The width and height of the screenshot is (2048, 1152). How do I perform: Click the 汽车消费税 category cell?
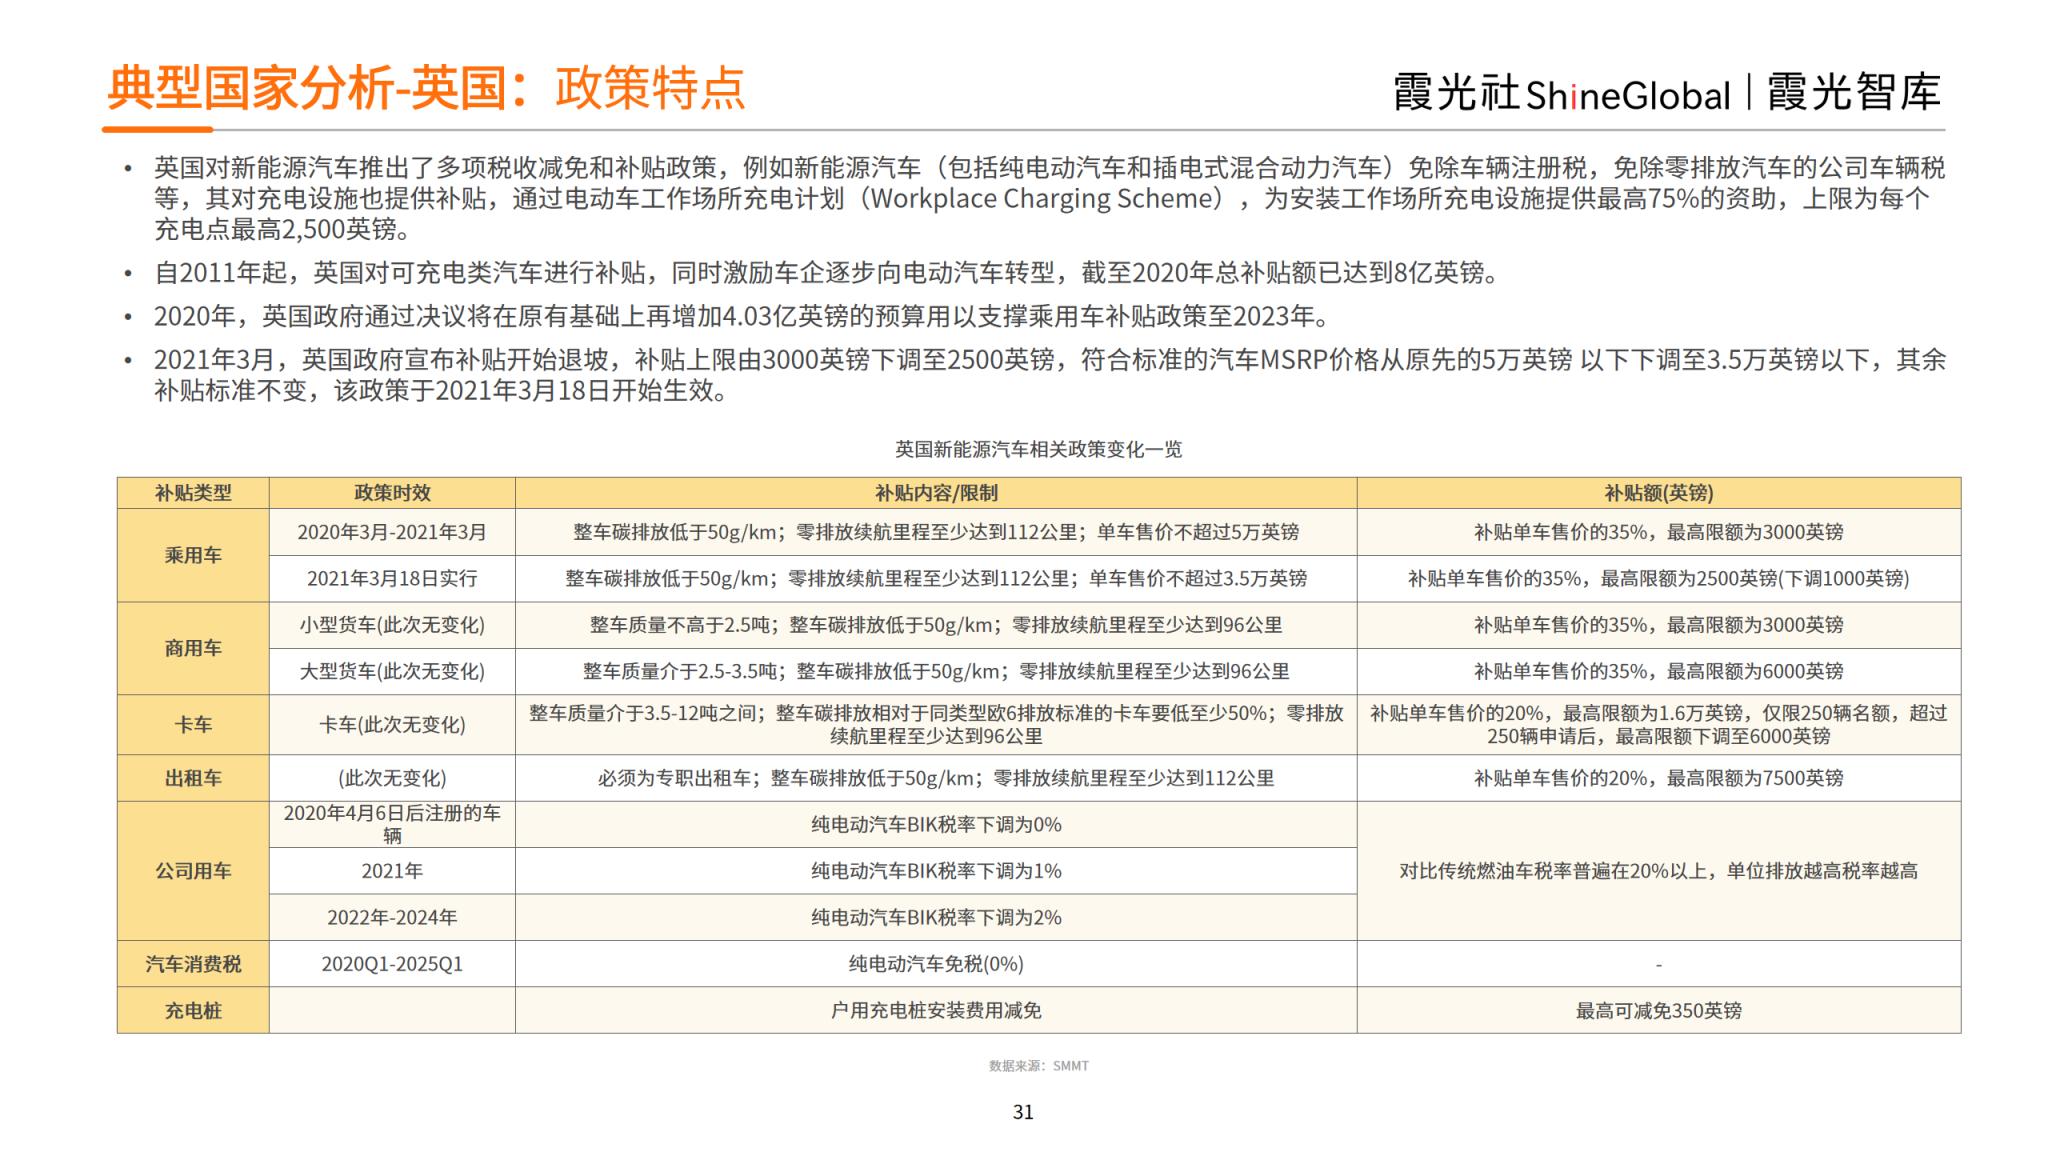coord(193,964)
